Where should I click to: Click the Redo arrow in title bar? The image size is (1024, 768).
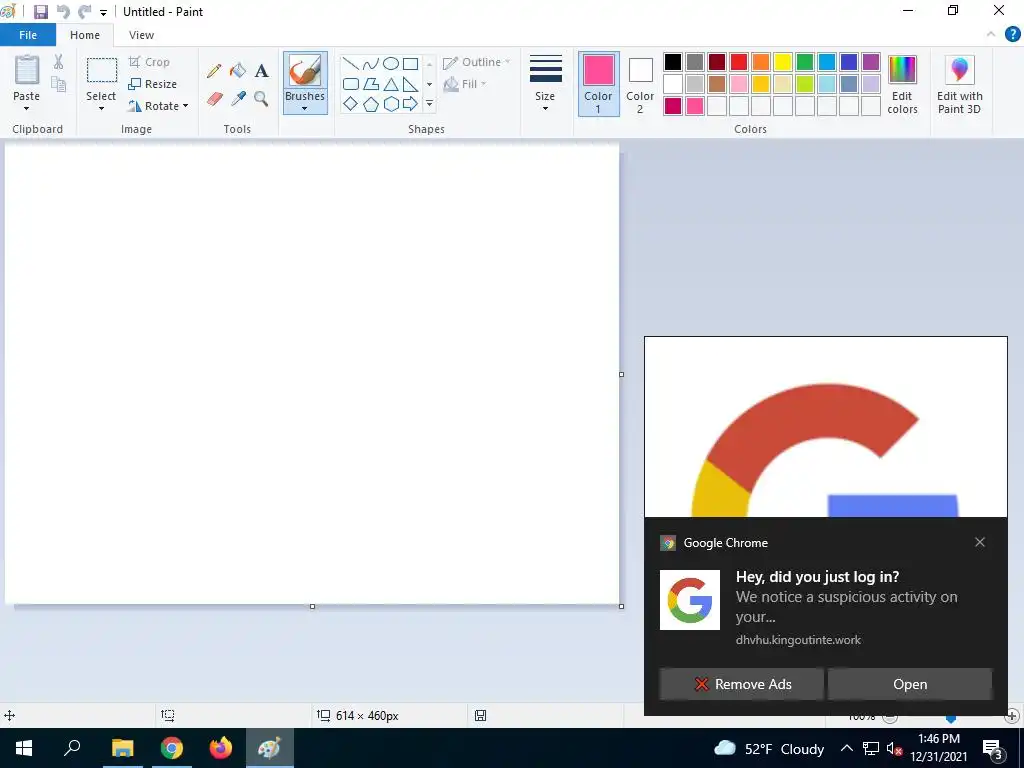tap(84, 12)
